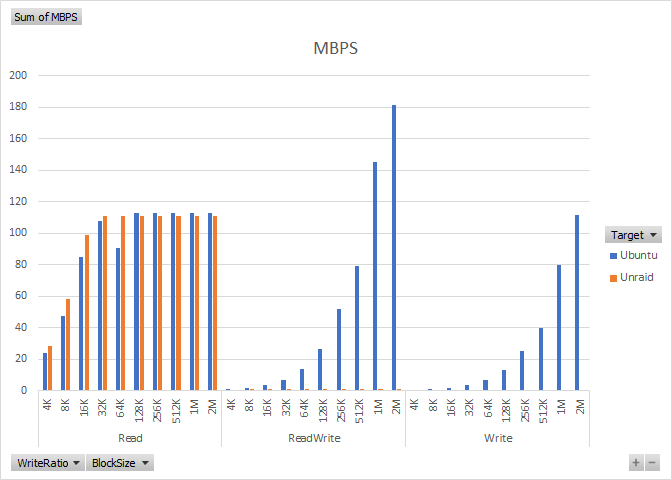Viewport: 672px width, 480px height.
Task: Click the 200 value on vertical axis
Action: (x=19, y=76)
